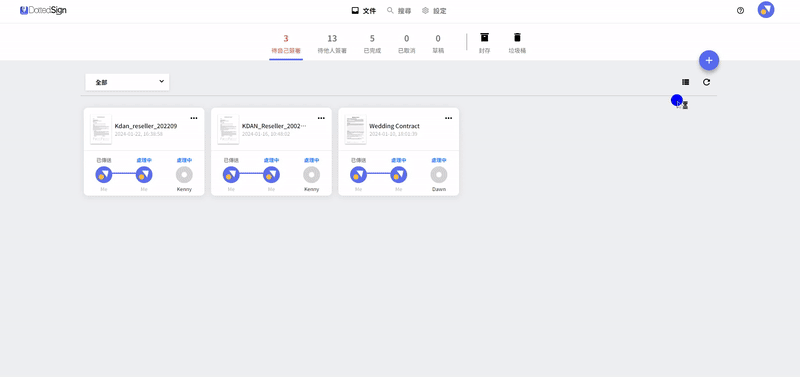Open the Kdan_reseller_202209 document thumbnail
The image size is (800, 377).
click(x=101, y=130)
